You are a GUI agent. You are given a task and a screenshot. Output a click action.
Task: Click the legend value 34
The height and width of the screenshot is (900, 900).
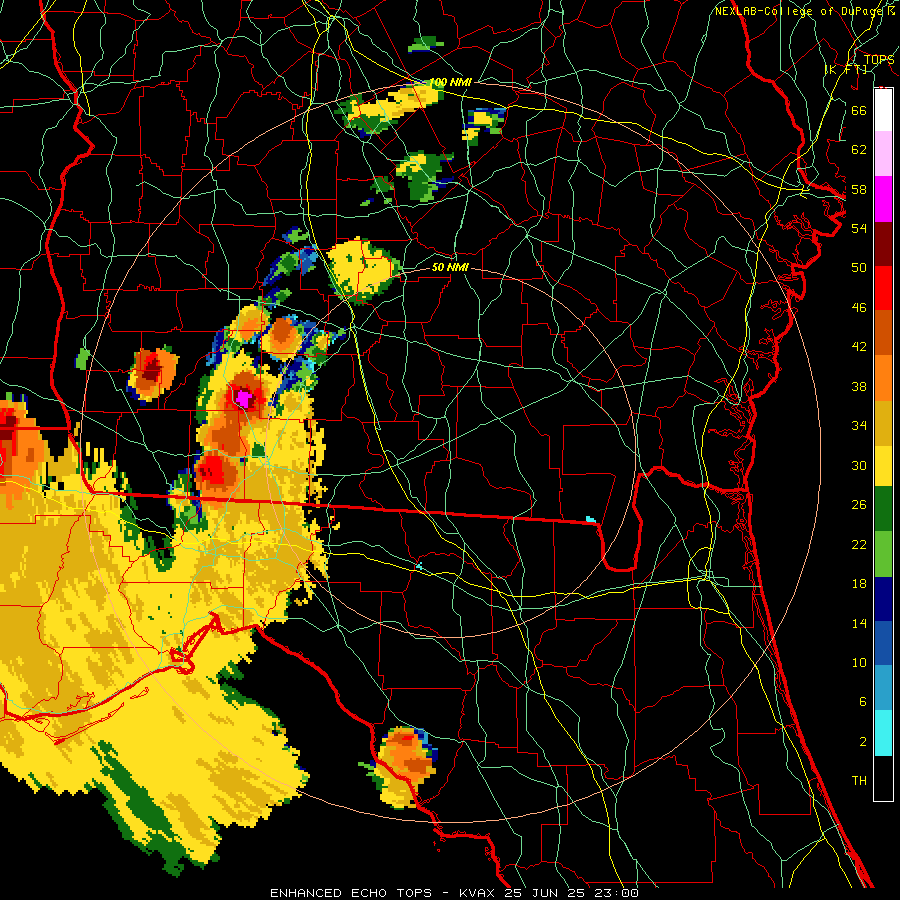[859, 426]
